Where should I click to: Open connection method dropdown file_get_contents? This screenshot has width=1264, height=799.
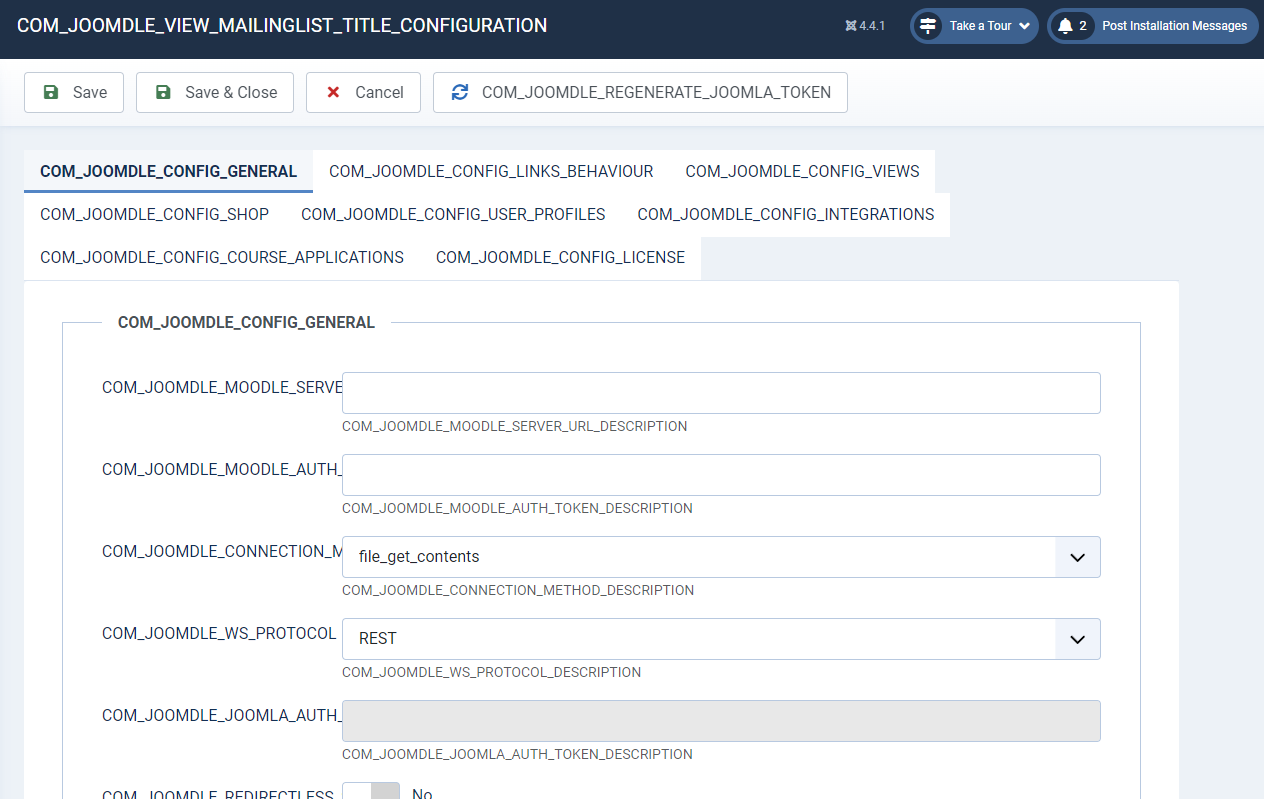pyautogui.click(x=721, y=557)
